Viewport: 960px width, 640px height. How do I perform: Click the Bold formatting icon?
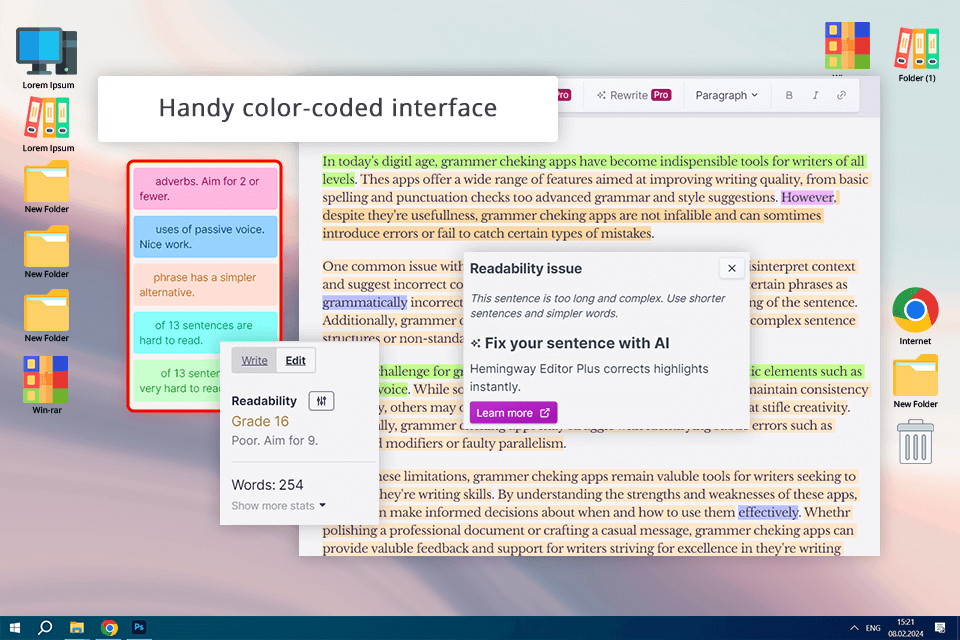(x=789, y=96)
